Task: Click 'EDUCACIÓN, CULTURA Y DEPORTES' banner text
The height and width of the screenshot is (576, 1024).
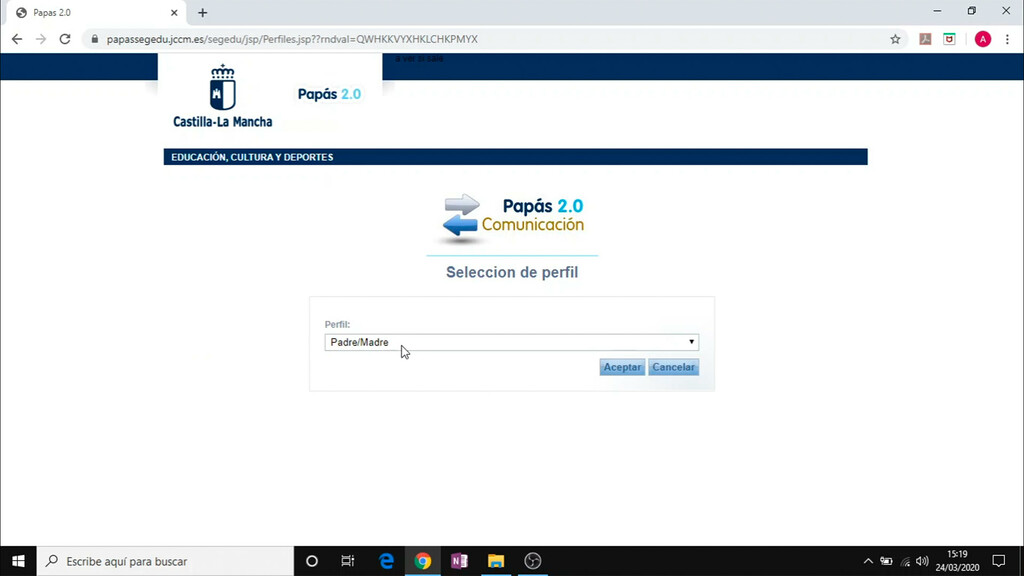Action: (x=252, y=157)
